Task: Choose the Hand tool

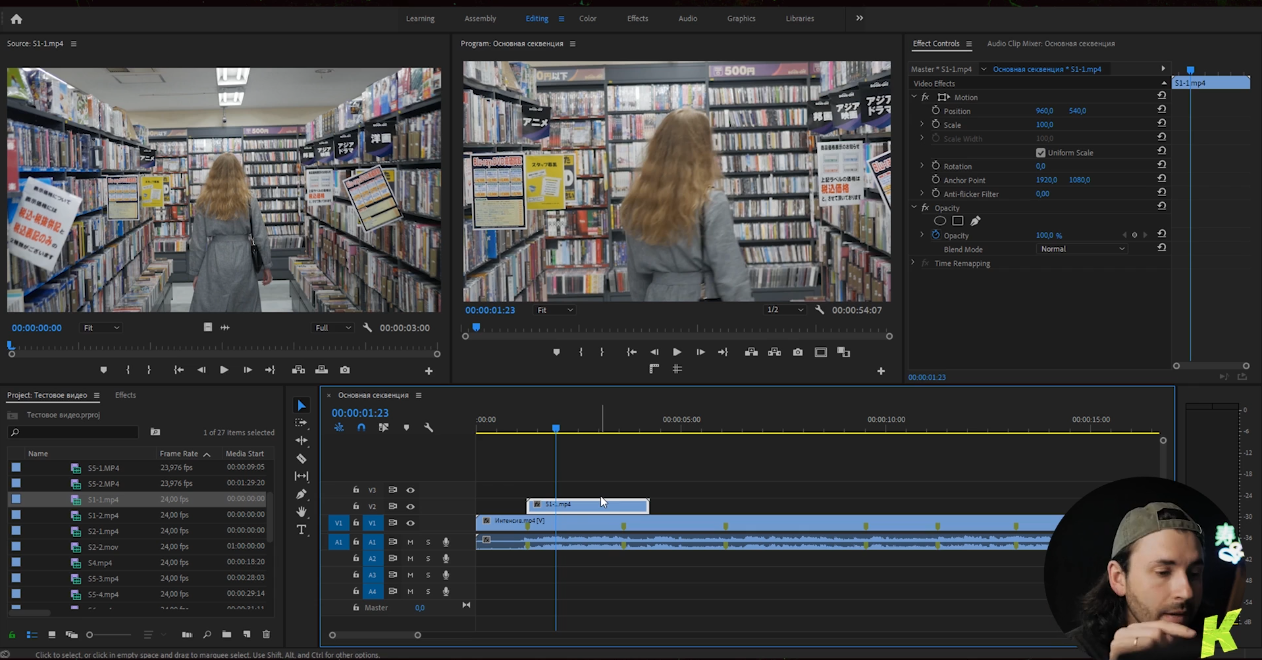Action: (302, 512)
